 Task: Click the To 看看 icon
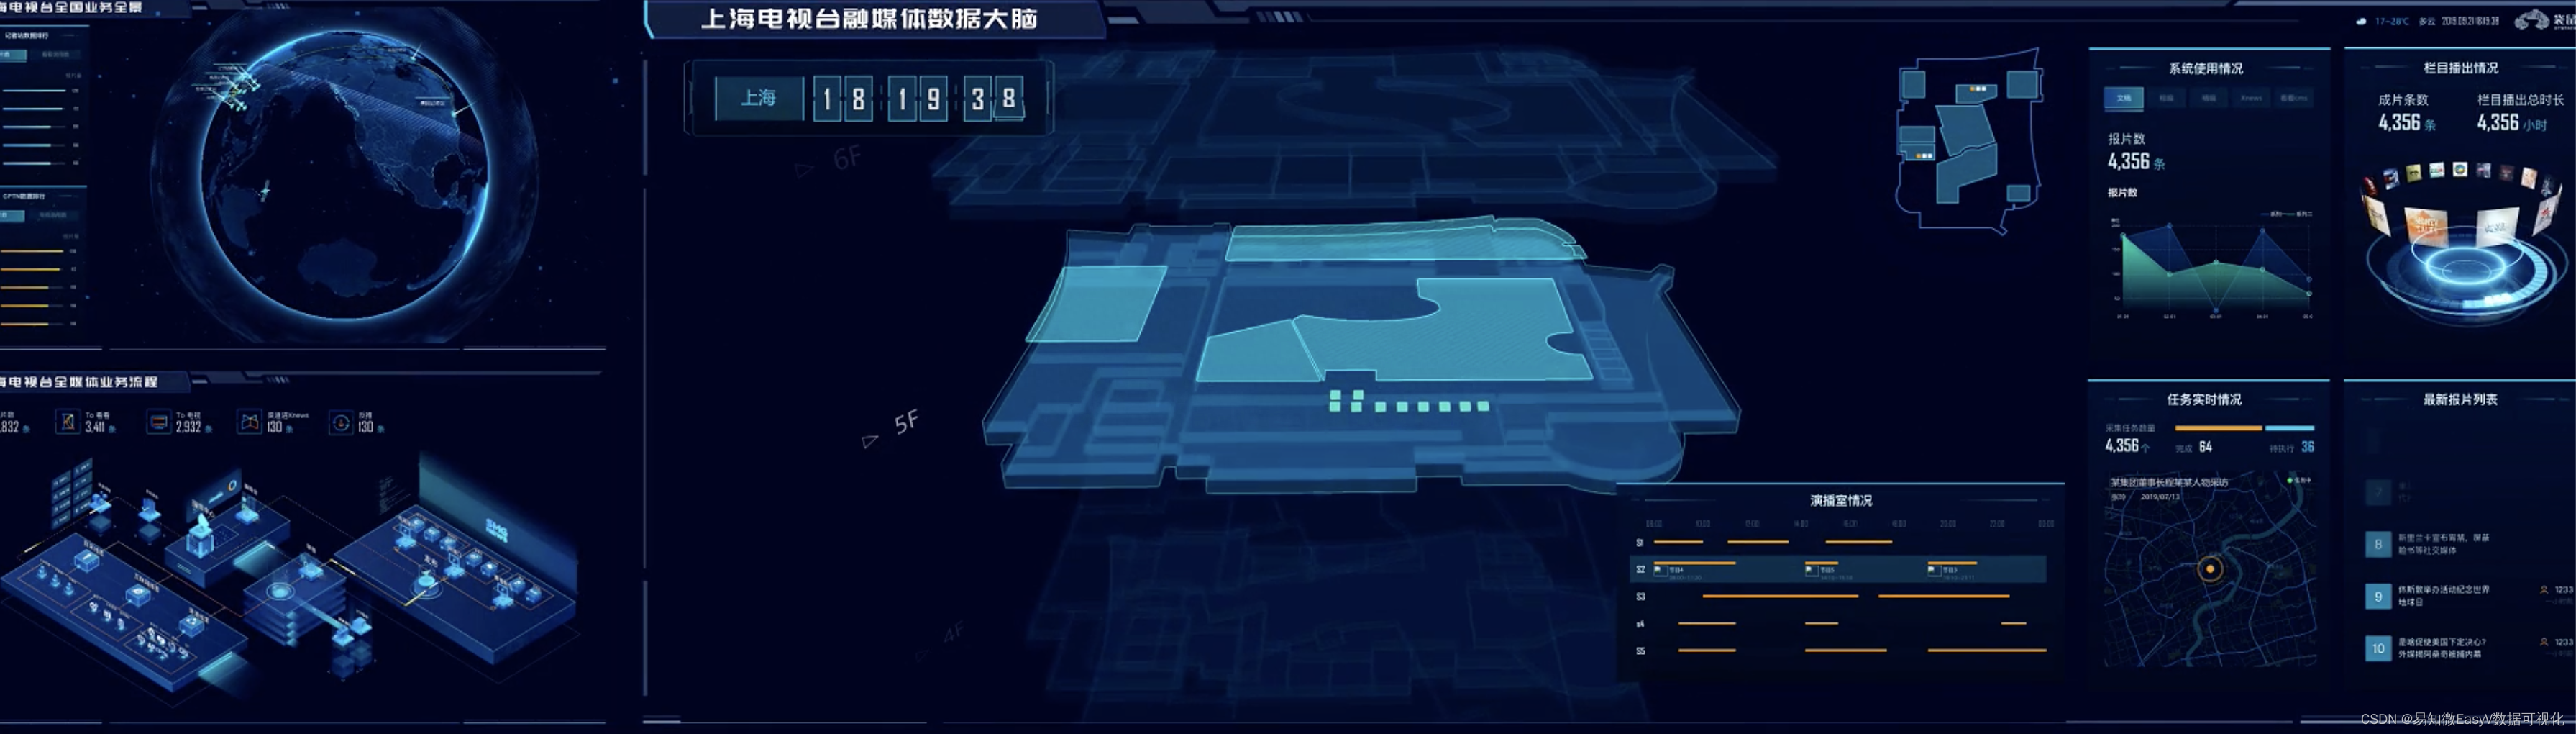coord(67,422)
